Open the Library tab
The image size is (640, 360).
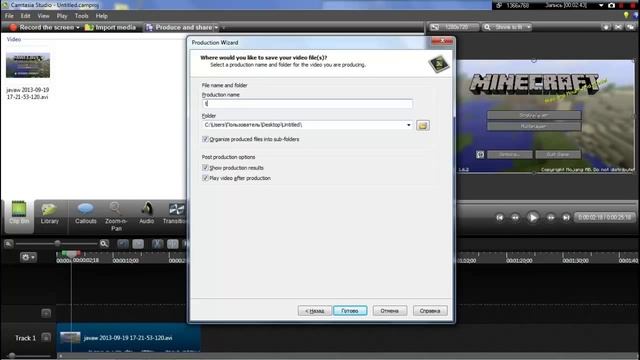pyautogui.click(x=49, y=213)
